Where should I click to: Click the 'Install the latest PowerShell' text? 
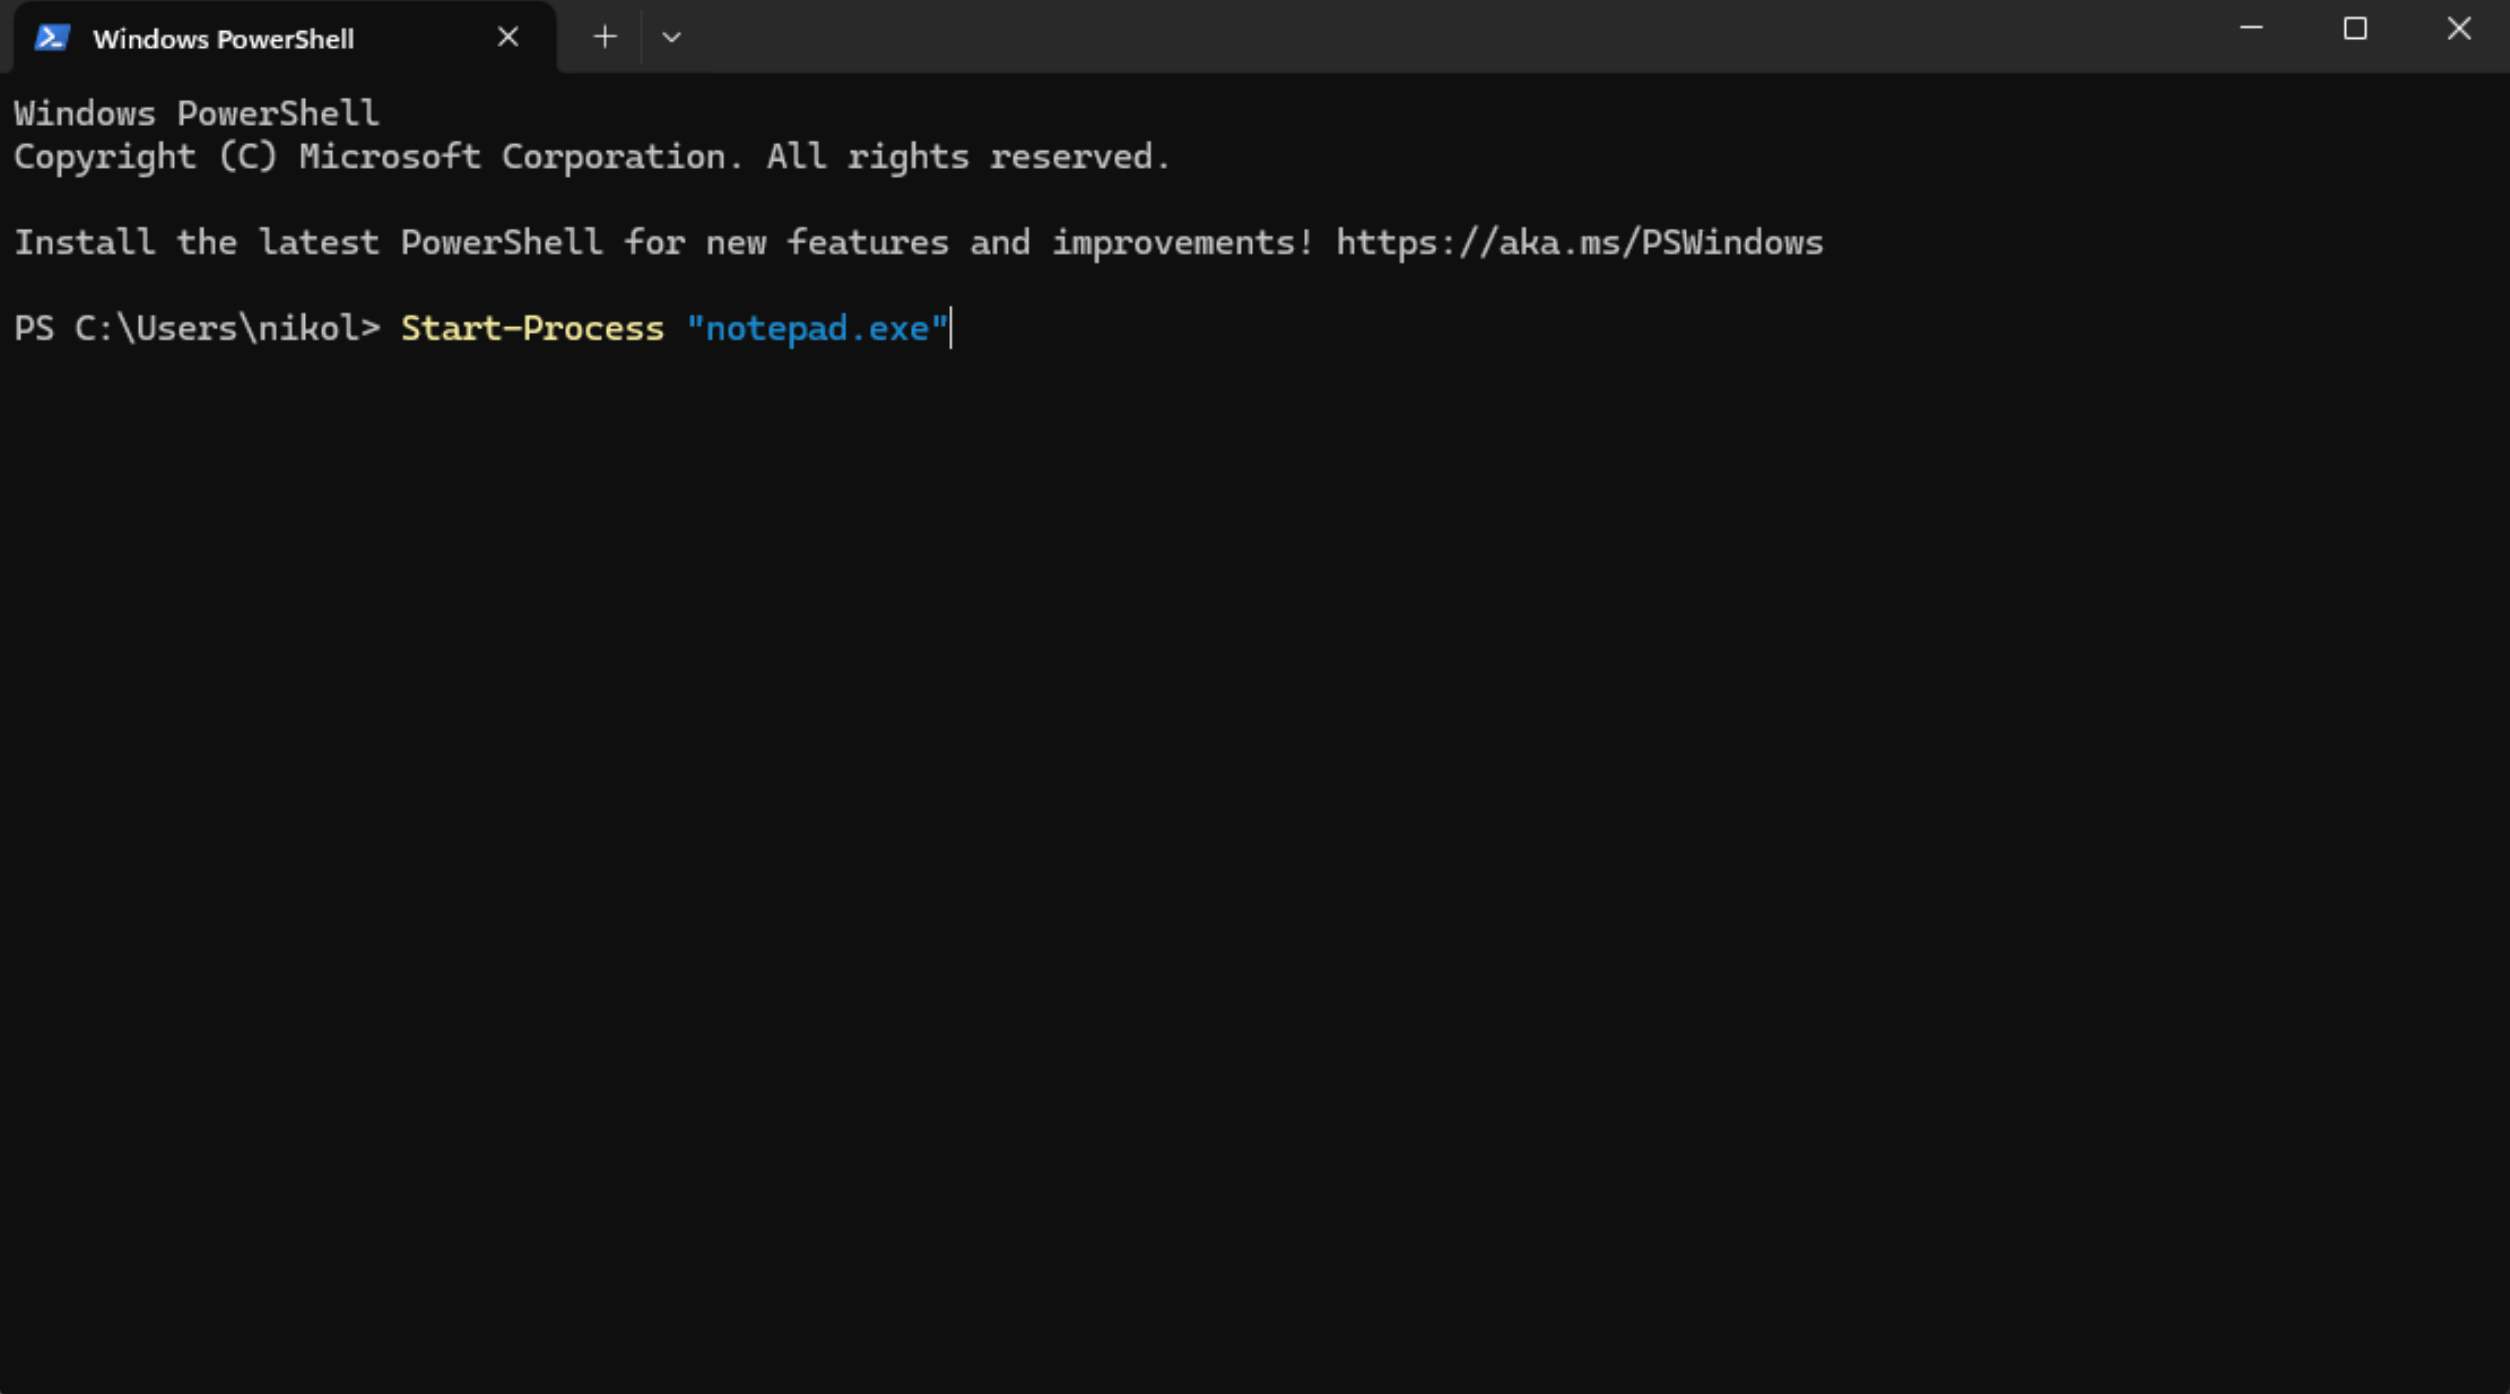click(308, 243)
